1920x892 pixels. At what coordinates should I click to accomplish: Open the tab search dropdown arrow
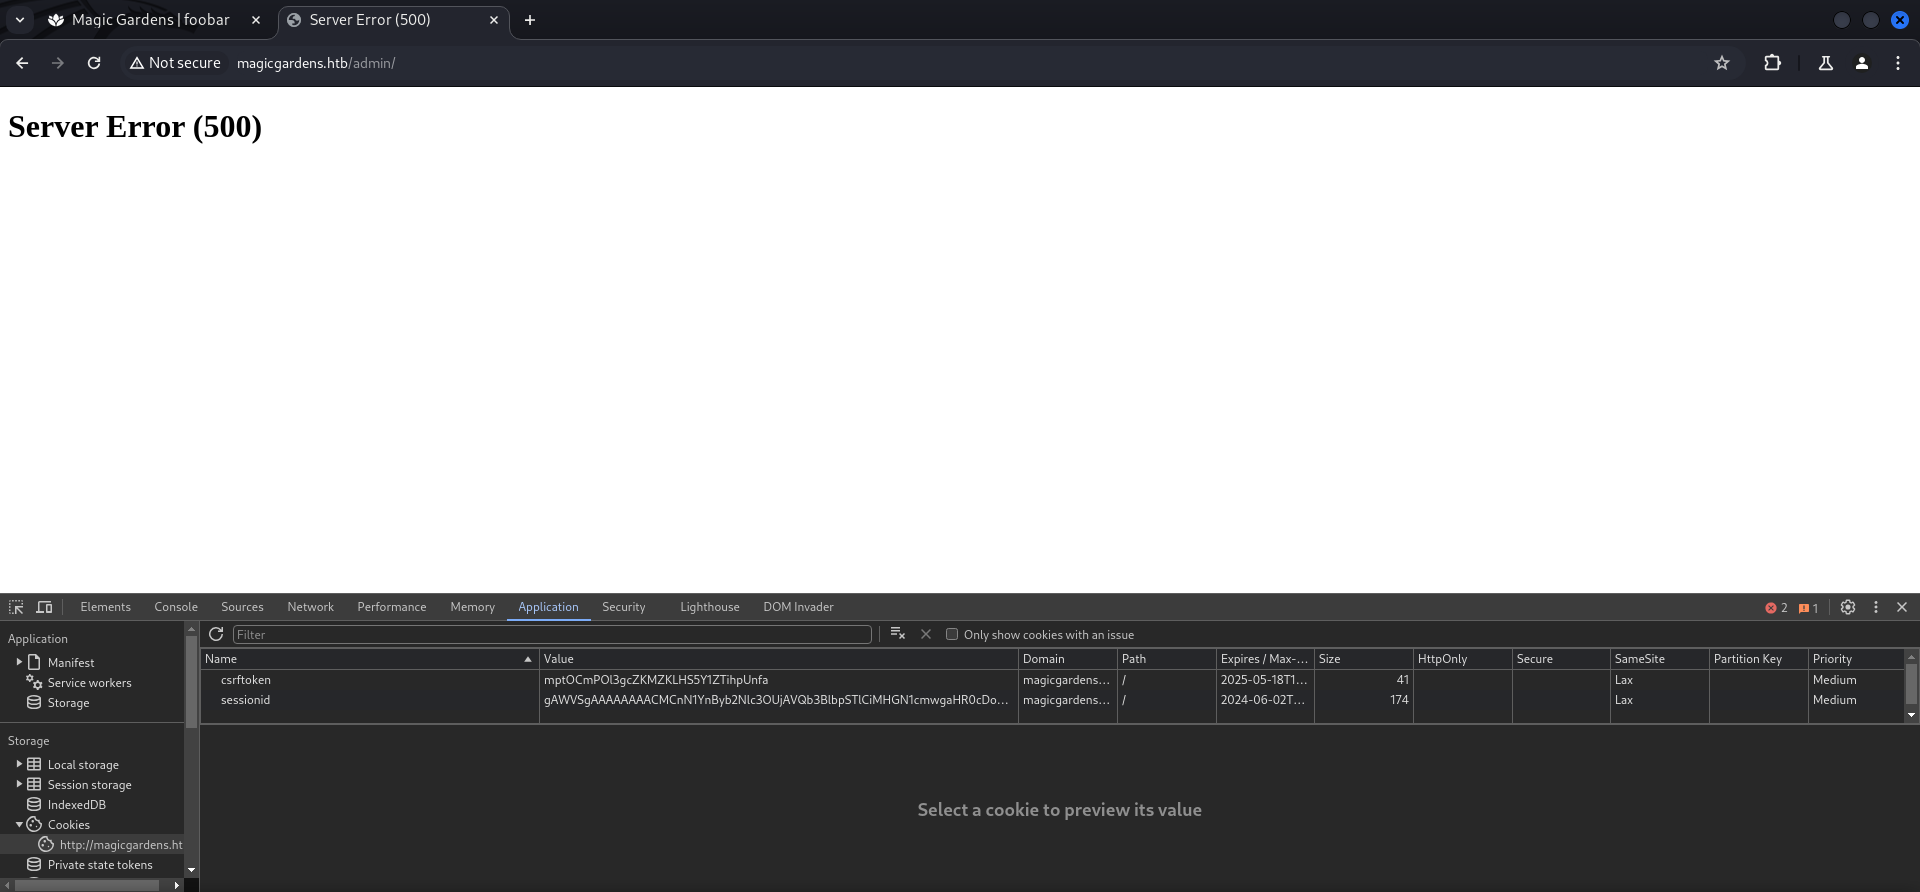pyautogui.click(x=19, y=20)
